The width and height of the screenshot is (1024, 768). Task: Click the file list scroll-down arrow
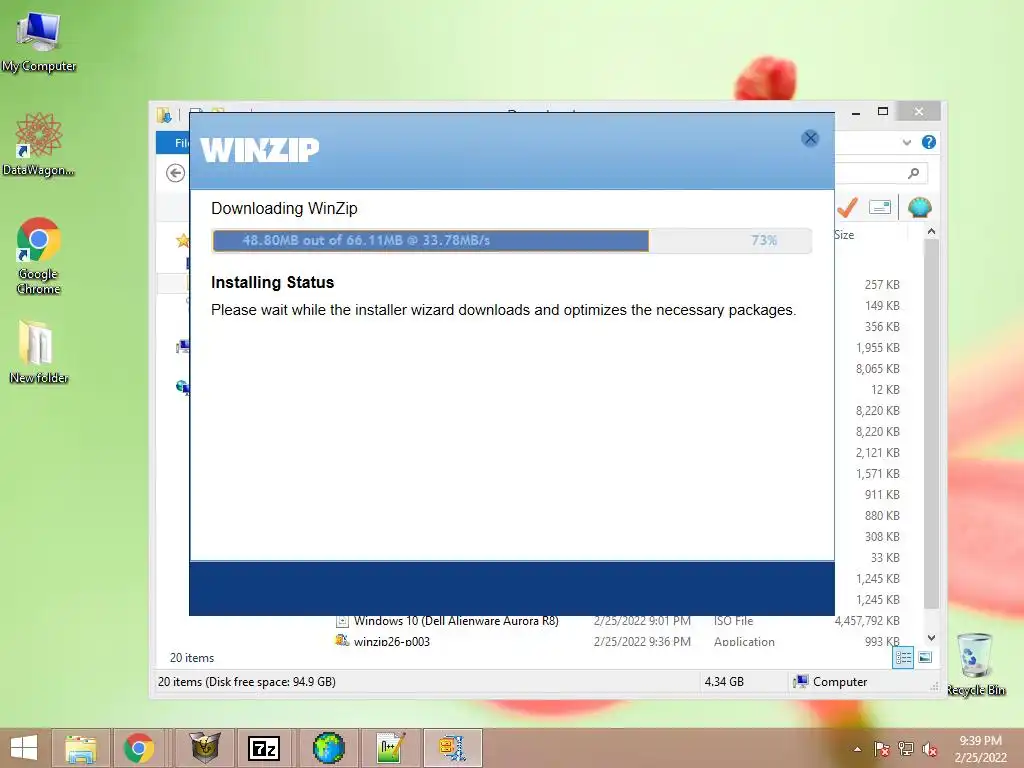(x=931, y=637)
